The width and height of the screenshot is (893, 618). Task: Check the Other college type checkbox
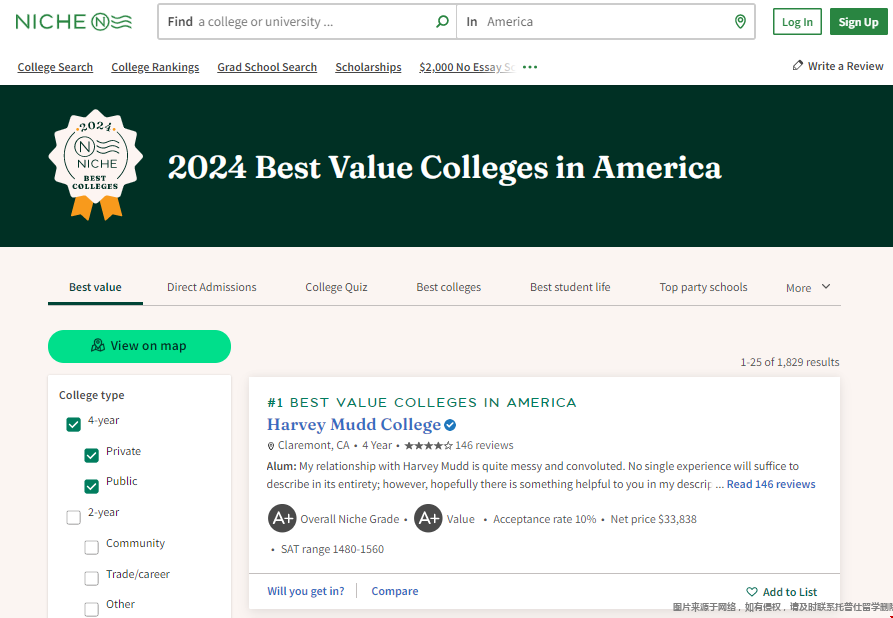tap(91, 609)
